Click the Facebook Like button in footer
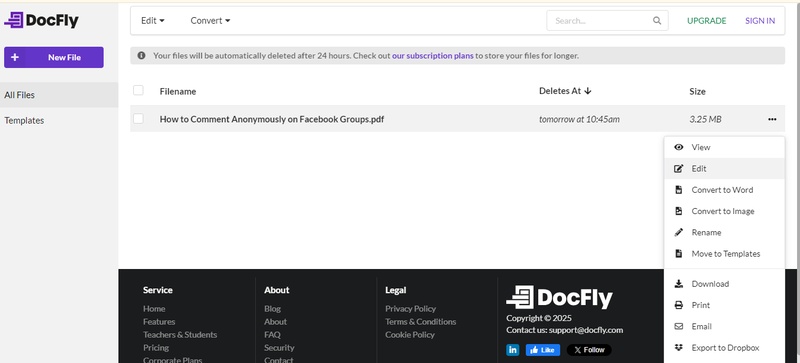Viewport: 800px width, 363px height. click(x=543, y=350)
